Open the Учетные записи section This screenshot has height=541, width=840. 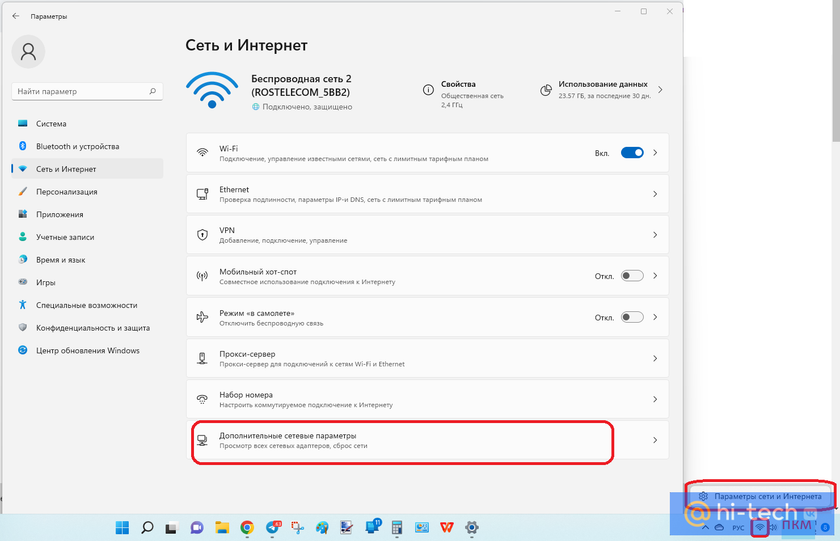pyautogui.click(x=87, y=237)
